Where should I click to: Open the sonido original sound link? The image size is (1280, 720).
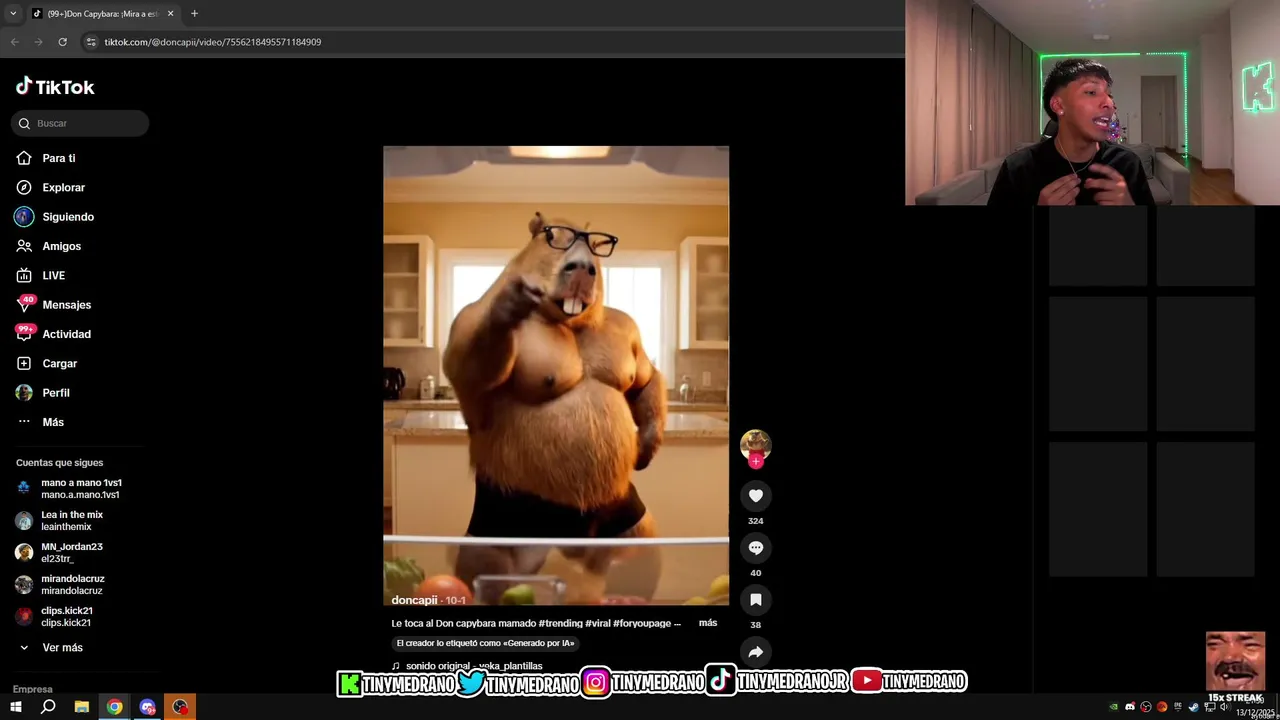467,666
